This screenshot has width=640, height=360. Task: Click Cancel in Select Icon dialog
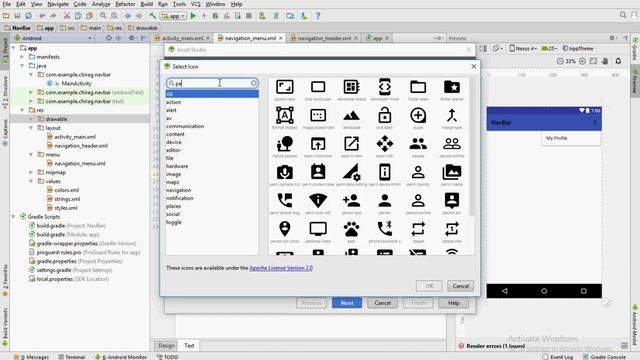click(460, 286)
